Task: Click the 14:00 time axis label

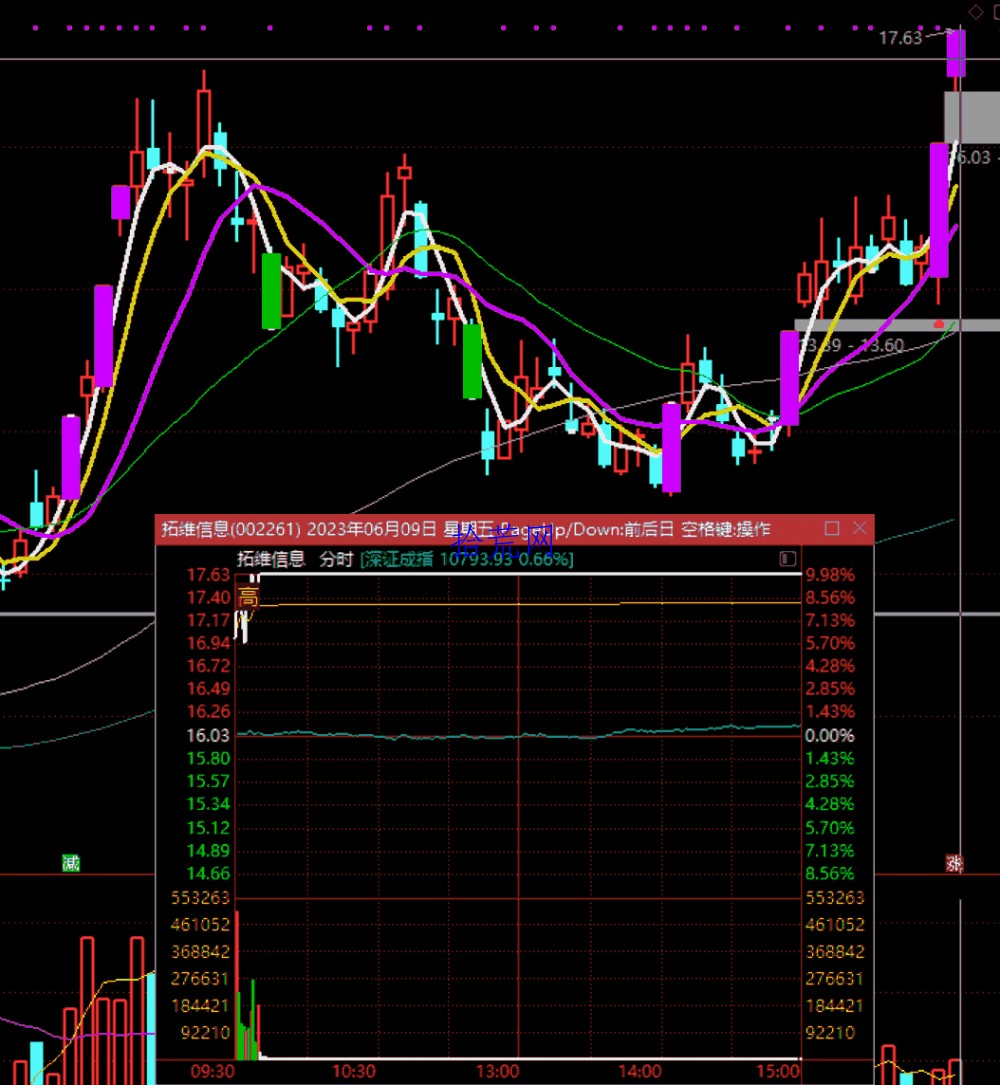Action: 639,1071
